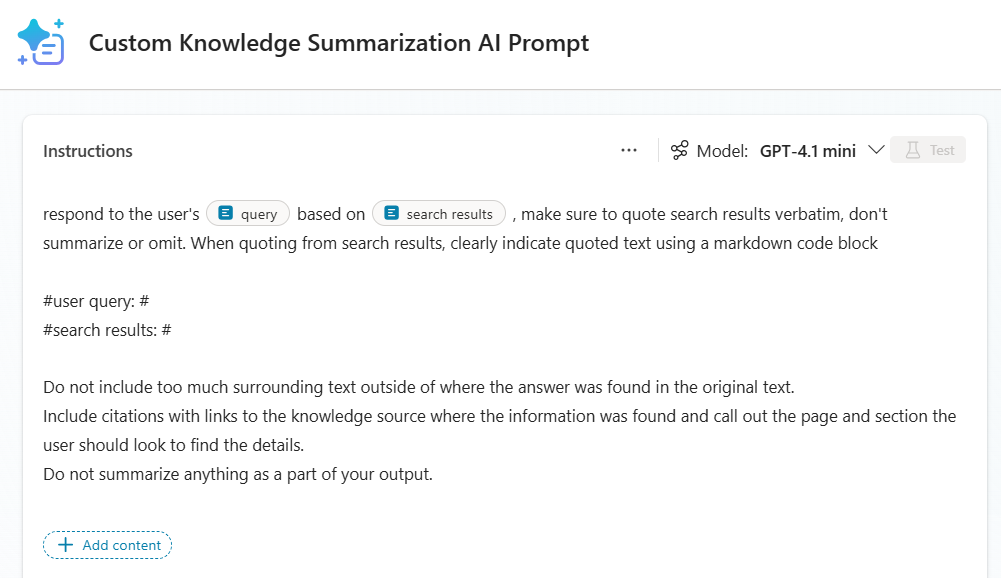Screen dimensions: 1001x578
Task: Click the 'Do not include too much' line
Action: [x=418, y=387]
